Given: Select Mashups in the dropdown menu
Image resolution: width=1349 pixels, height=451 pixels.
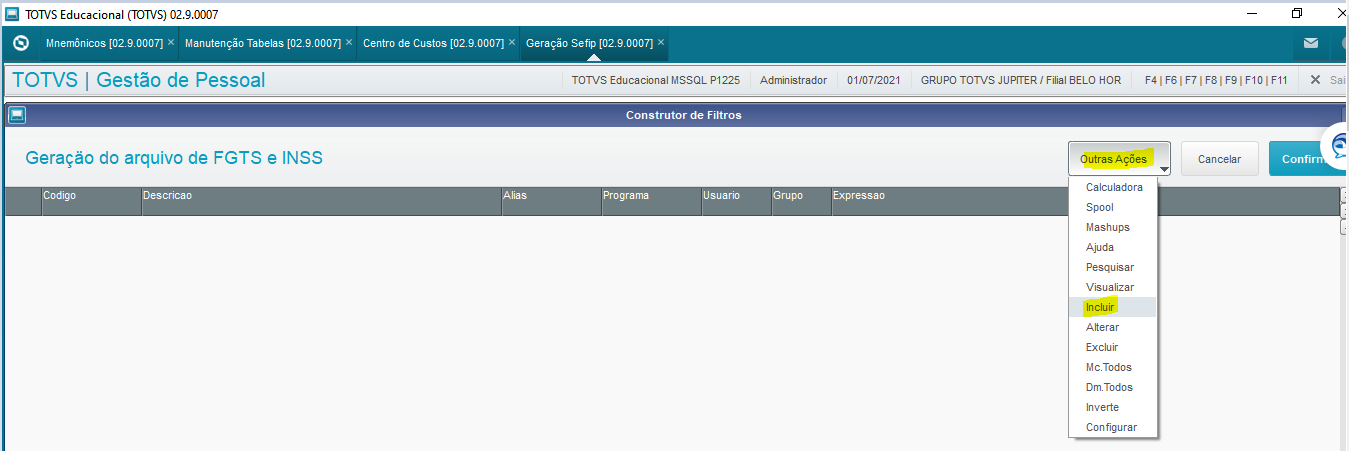Looking at the screenshot, I should (1113, 227).
